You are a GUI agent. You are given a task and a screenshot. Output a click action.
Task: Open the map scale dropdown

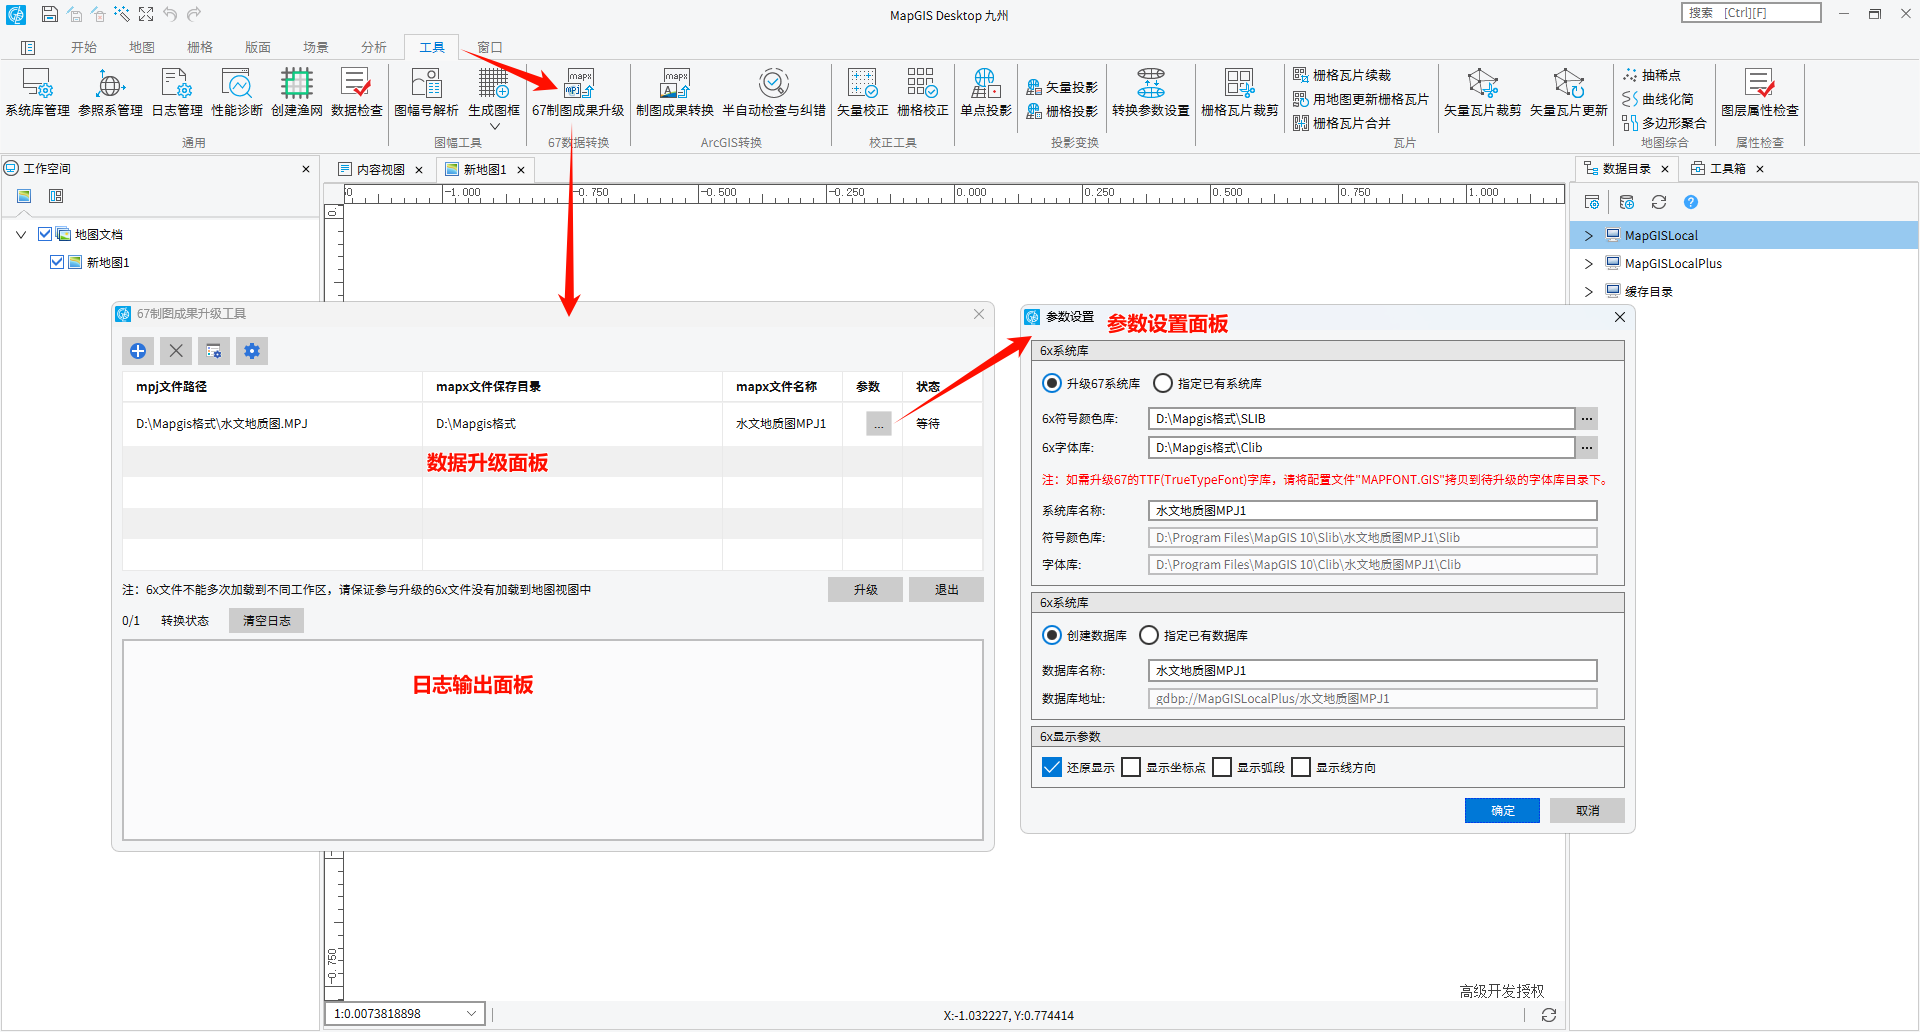[x=471, y=1014]
